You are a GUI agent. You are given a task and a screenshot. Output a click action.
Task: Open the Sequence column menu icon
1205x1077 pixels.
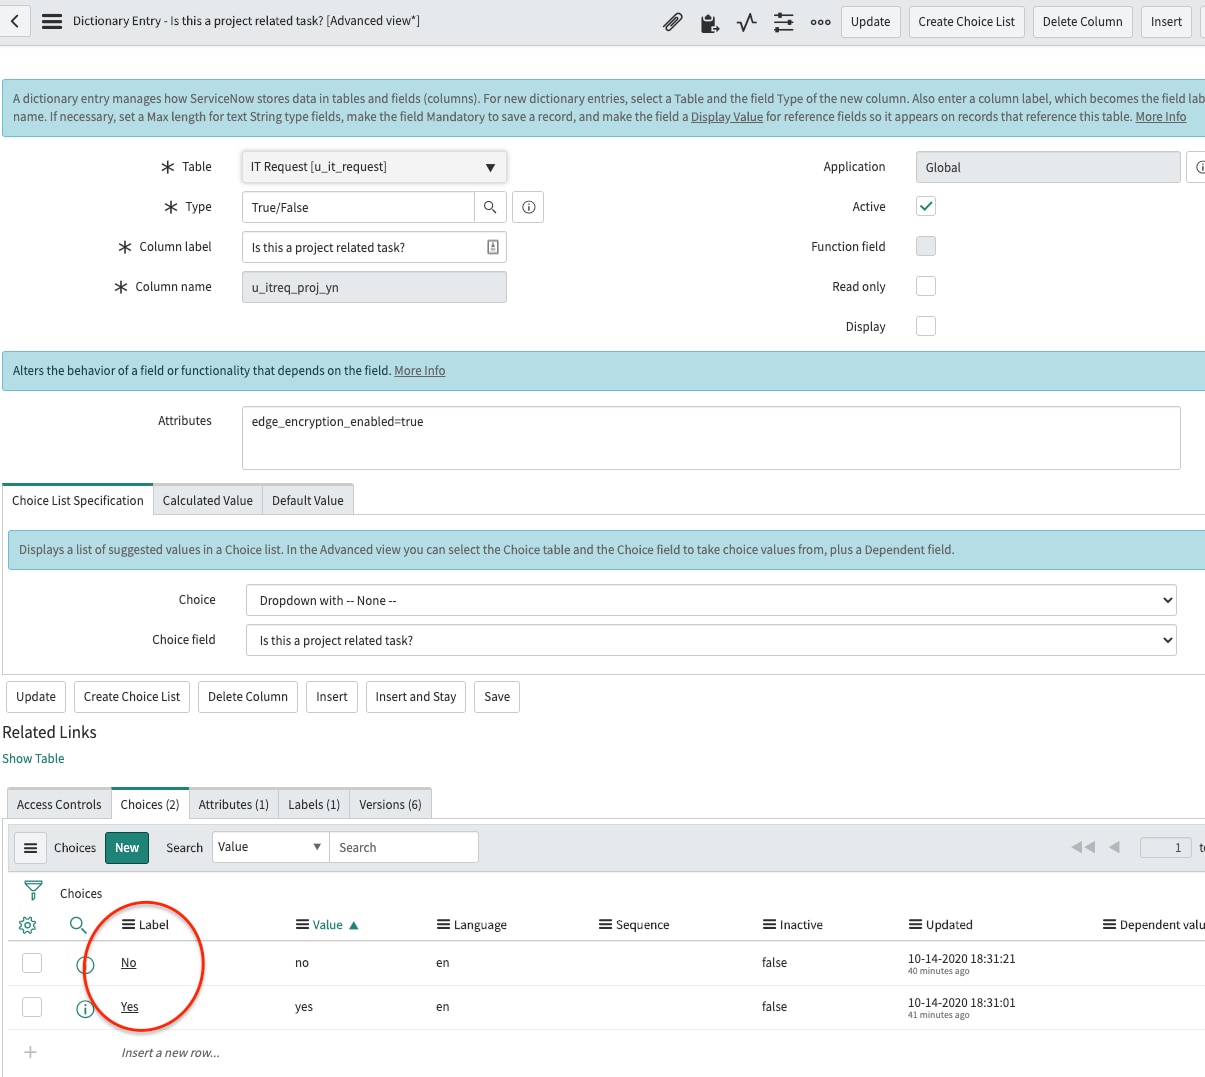pos(605,924)
